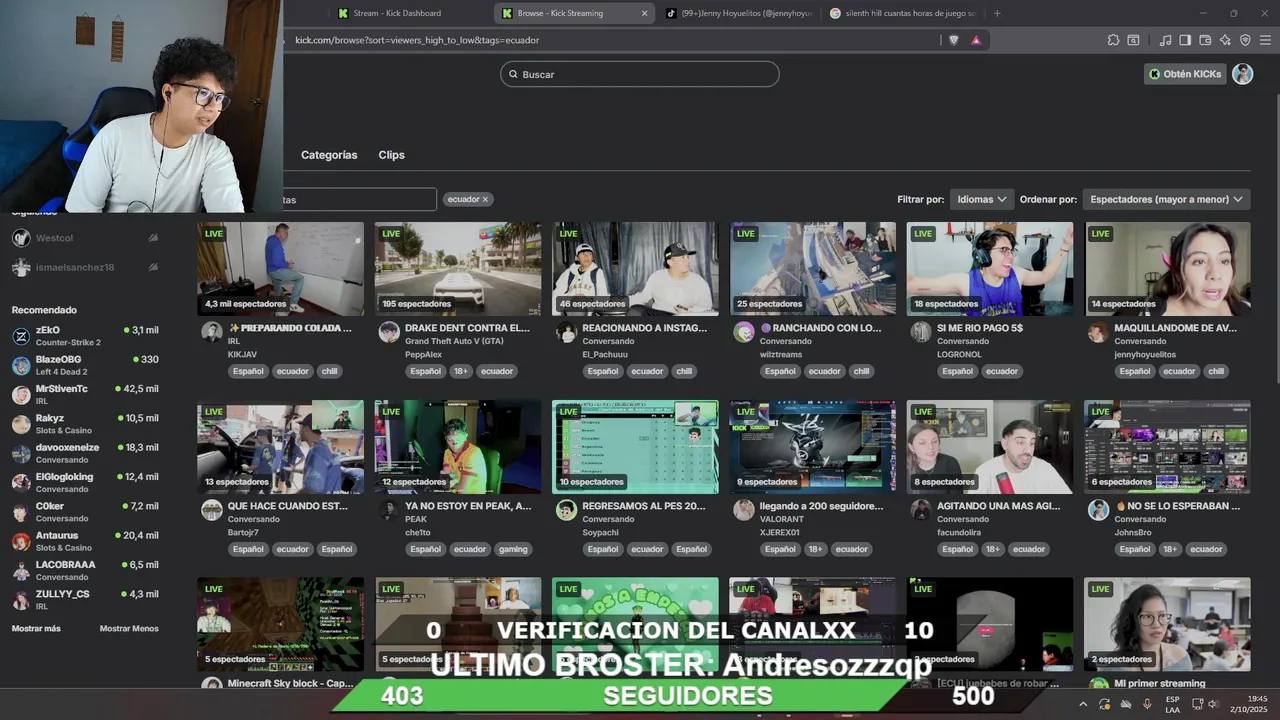Open the REGRESAMOS AL PES stream thumbnail
This screenshot has width=1280, height=720.
tap(635, 447)
